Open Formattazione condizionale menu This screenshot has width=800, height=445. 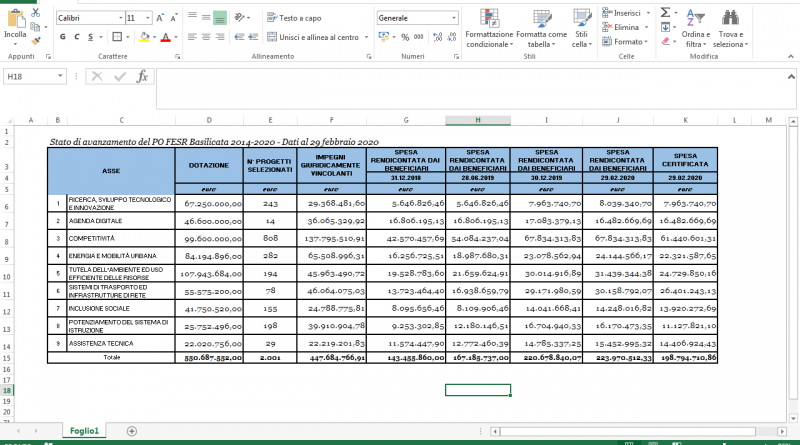click(x=489, y=29)
